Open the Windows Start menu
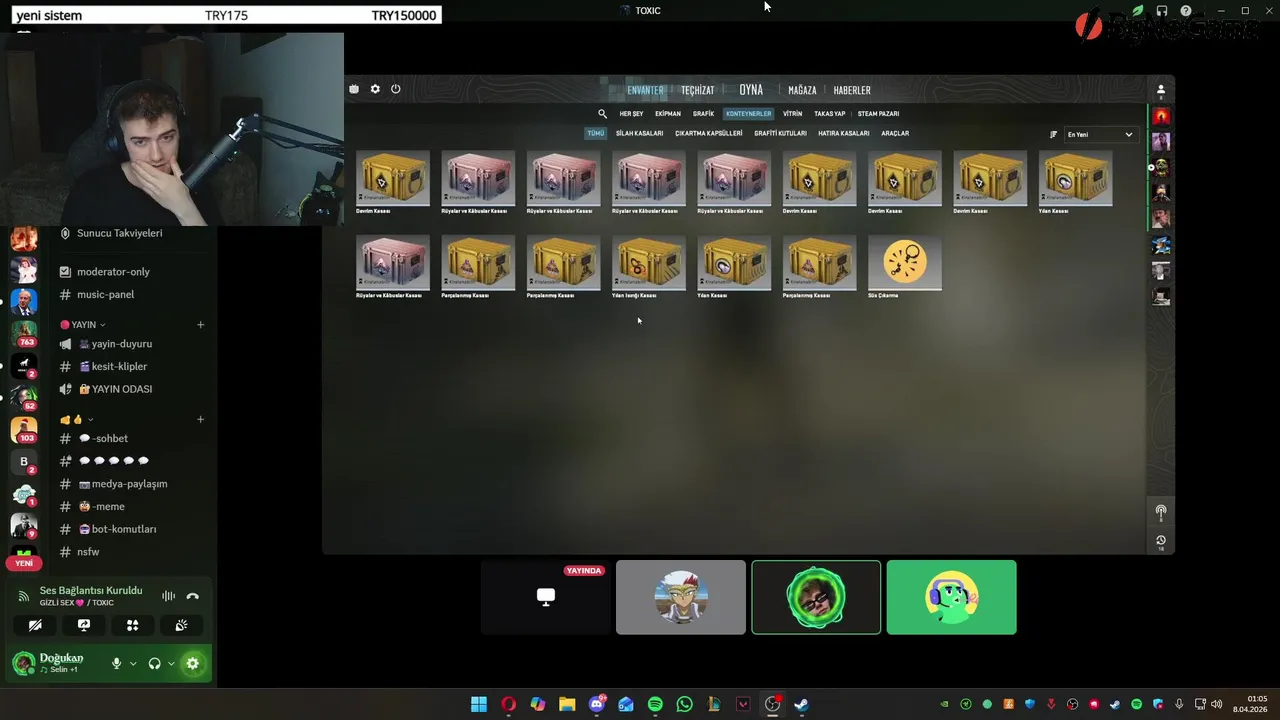Image resolution: width=1280 pixels, height=720 pixels. coord(479,704)
